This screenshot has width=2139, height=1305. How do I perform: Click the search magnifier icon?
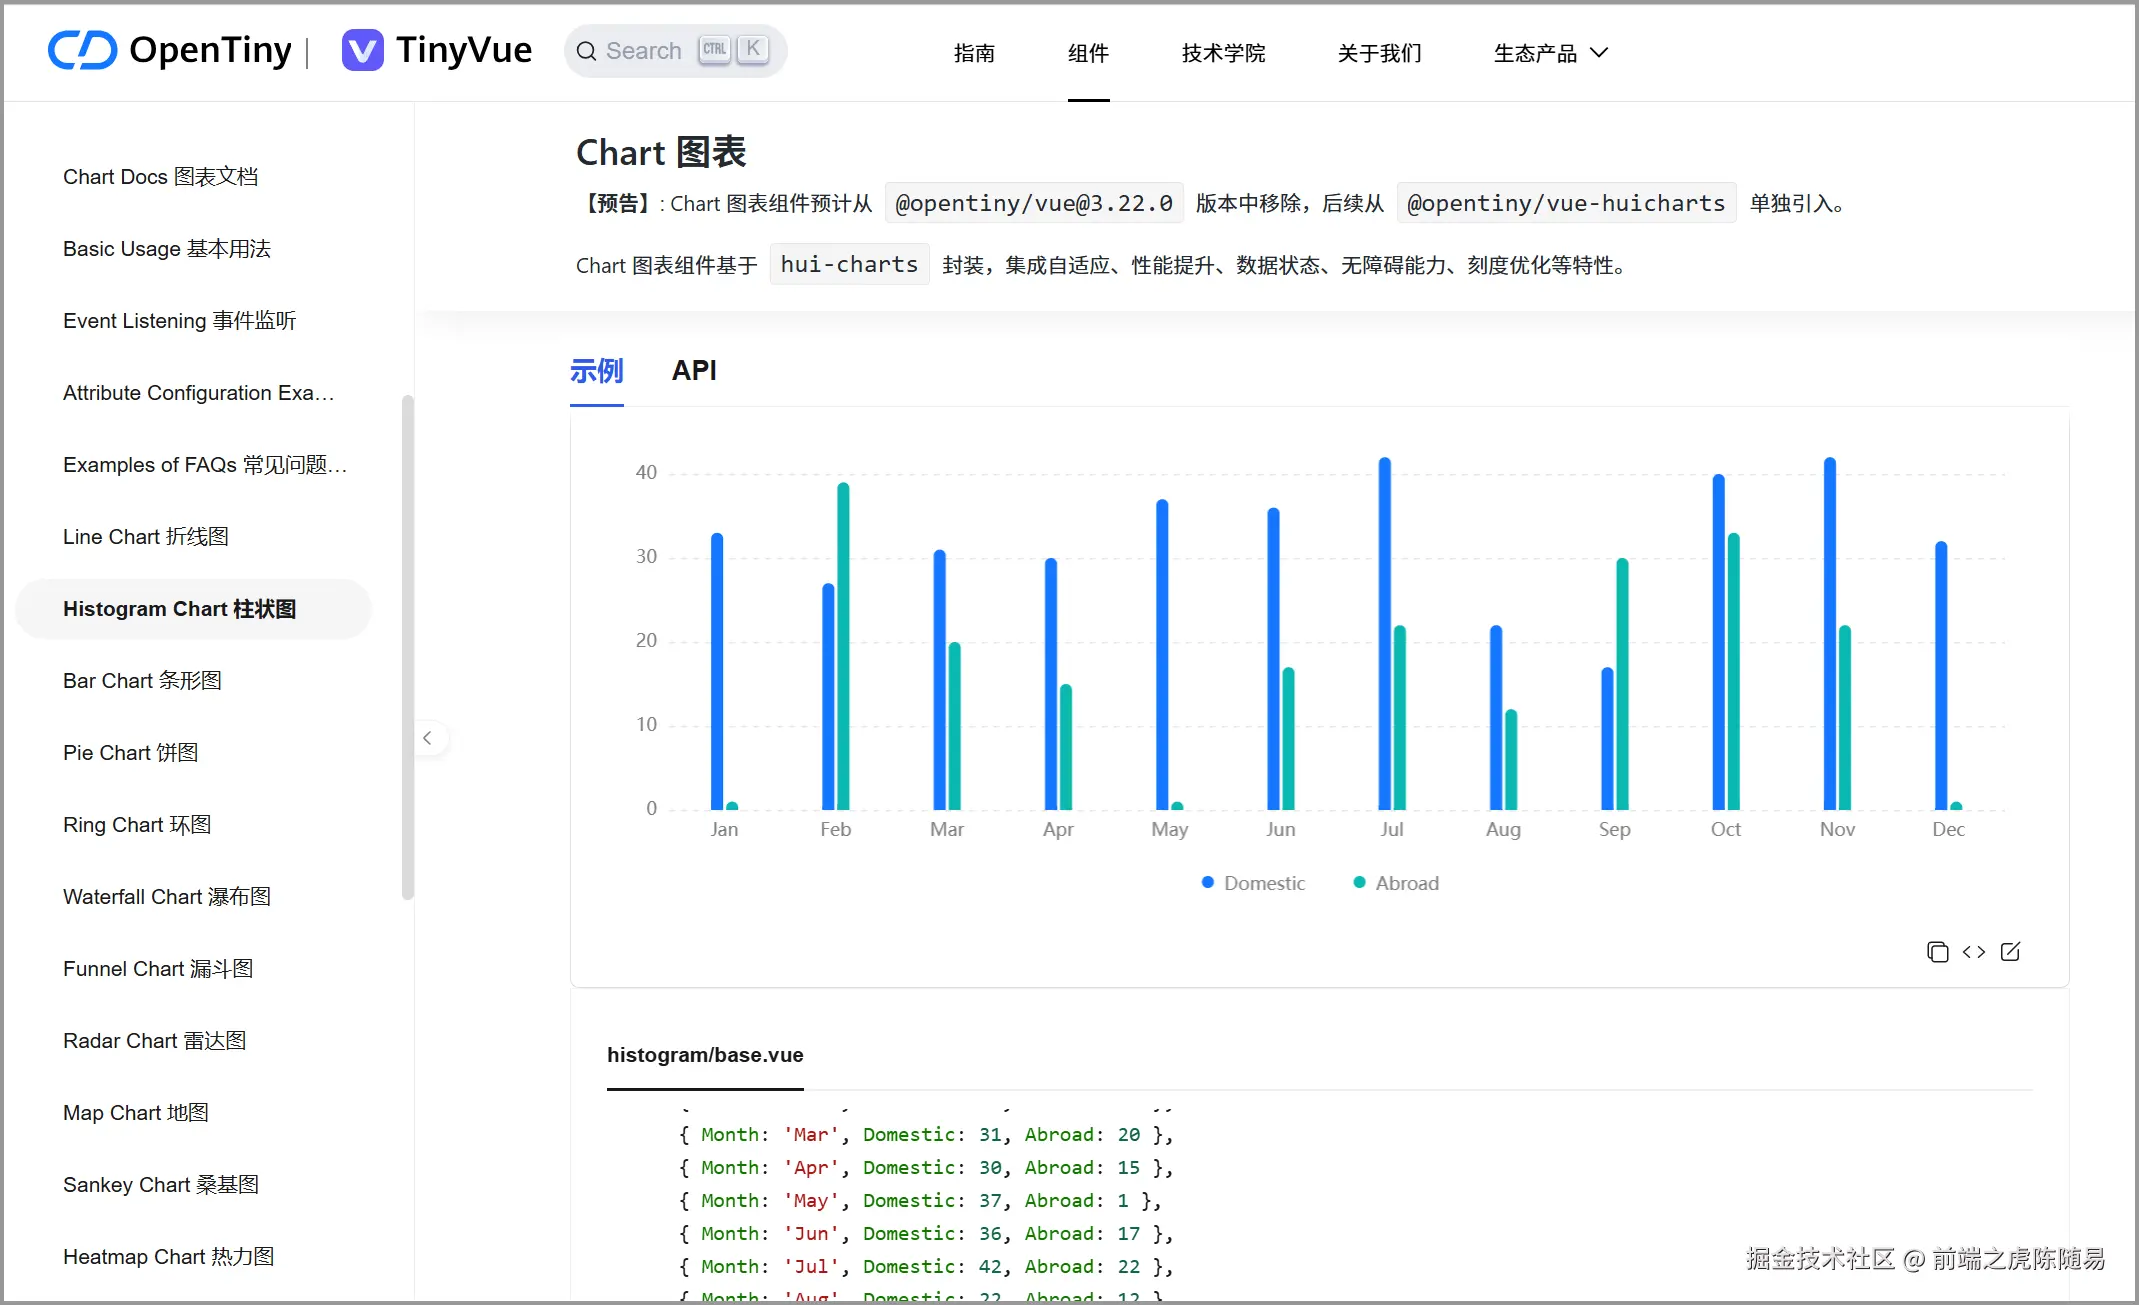tap(587, 51)
